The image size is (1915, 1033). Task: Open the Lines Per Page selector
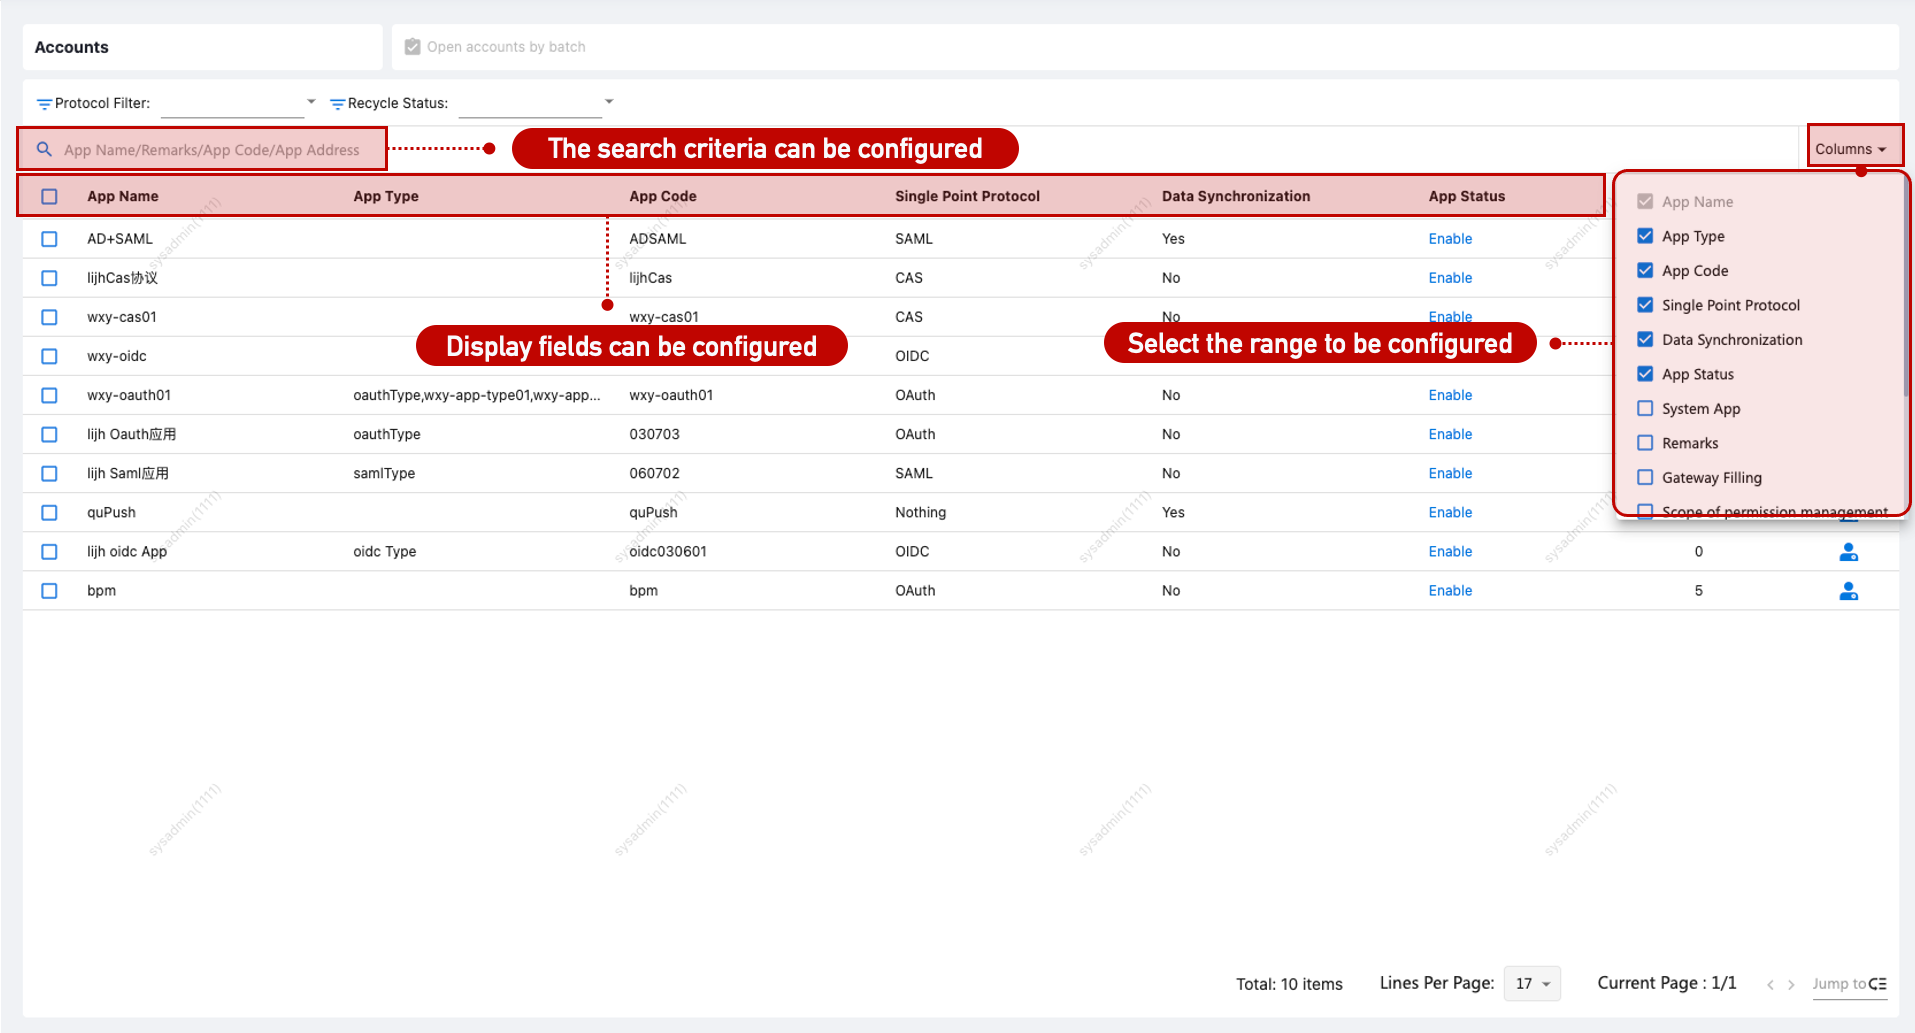tap(1531, 983)
